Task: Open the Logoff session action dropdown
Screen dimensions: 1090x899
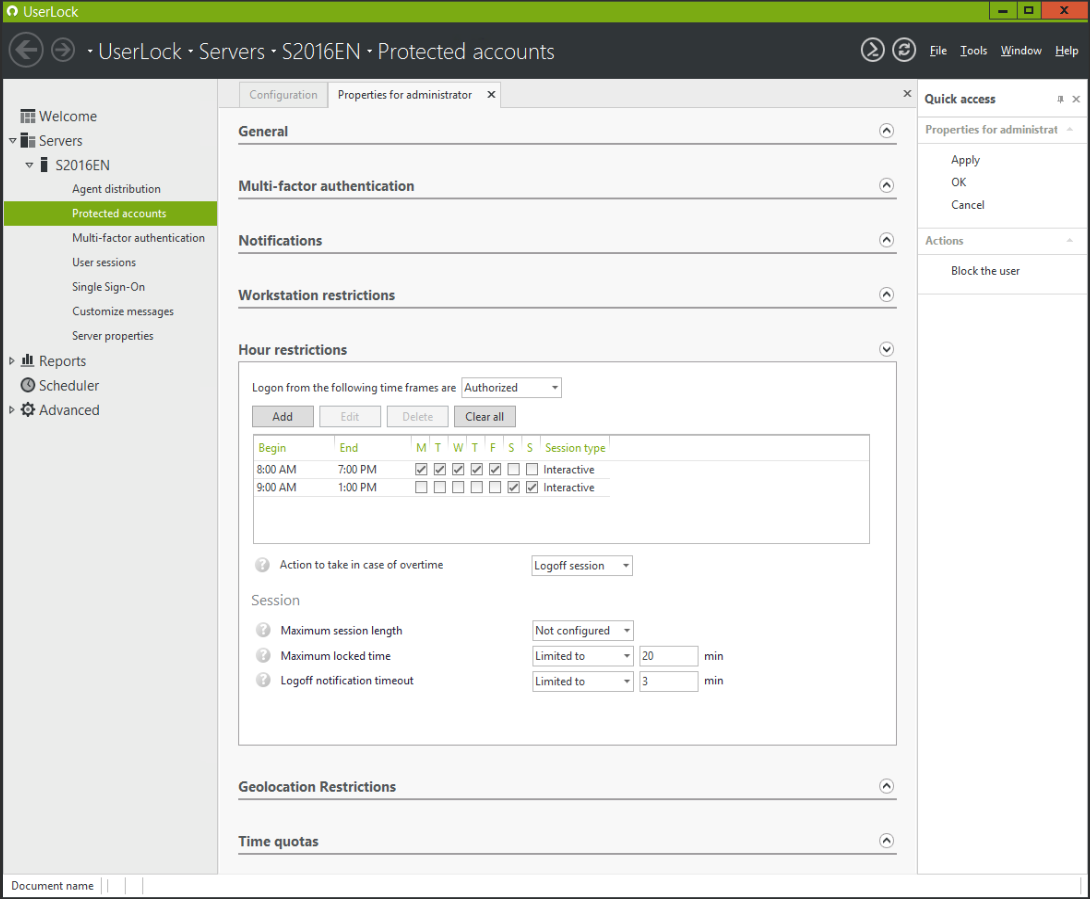Action: tap(582, 565)
